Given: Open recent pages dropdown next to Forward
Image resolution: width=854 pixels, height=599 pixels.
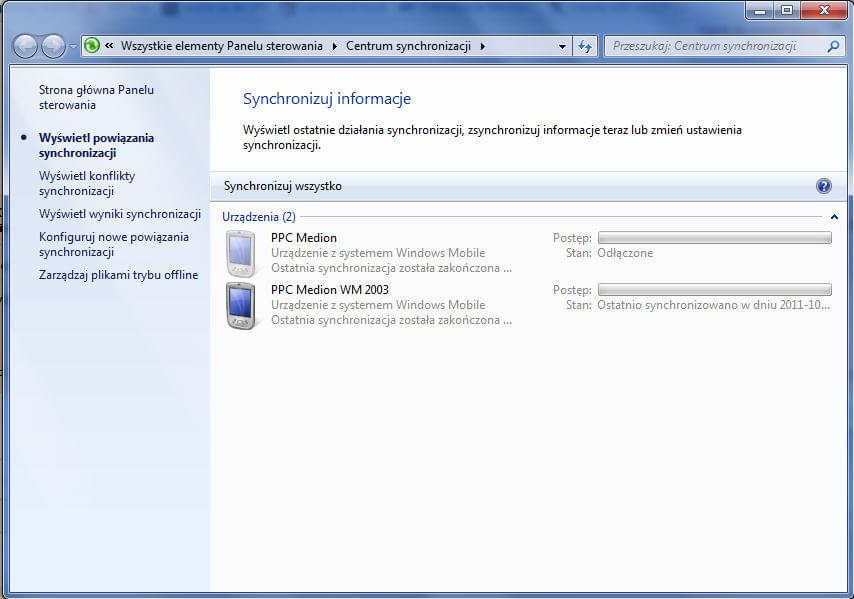Looking at the screenshot, I should pos(73,47).
